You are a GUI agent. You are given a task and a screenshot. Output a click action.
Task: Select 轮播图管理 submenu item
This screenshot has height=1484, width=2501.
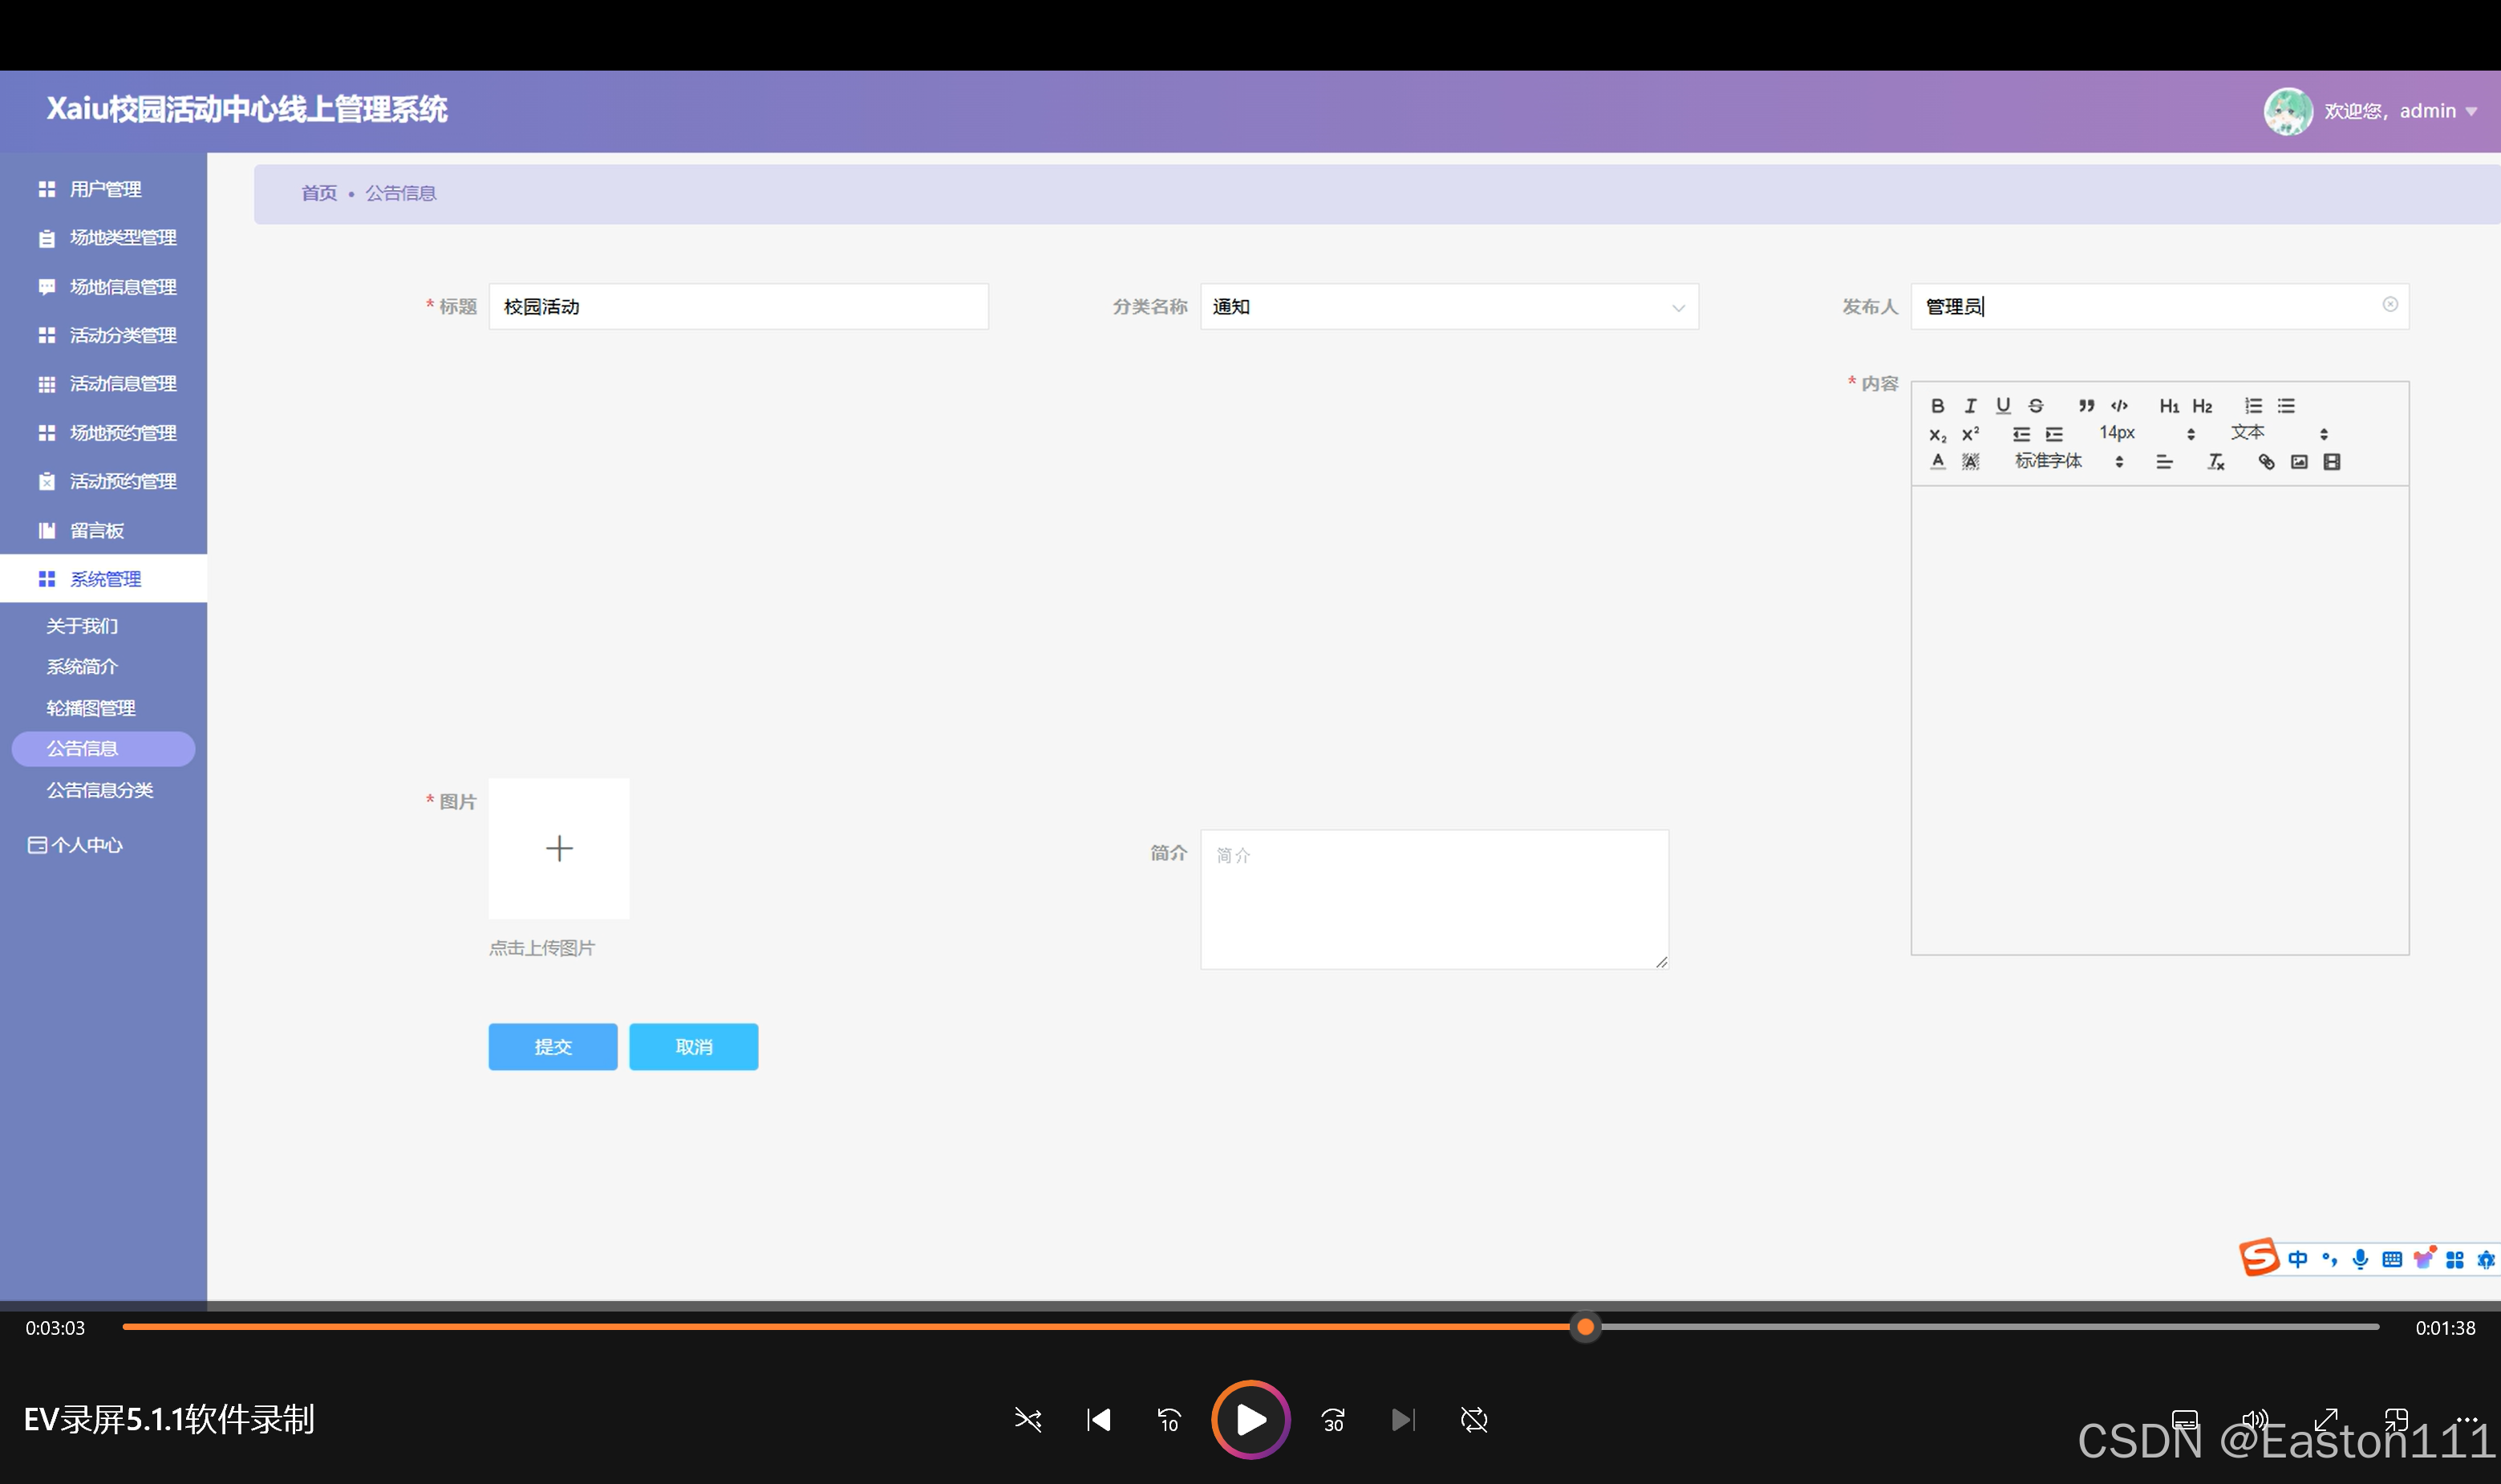click(91, 708)
